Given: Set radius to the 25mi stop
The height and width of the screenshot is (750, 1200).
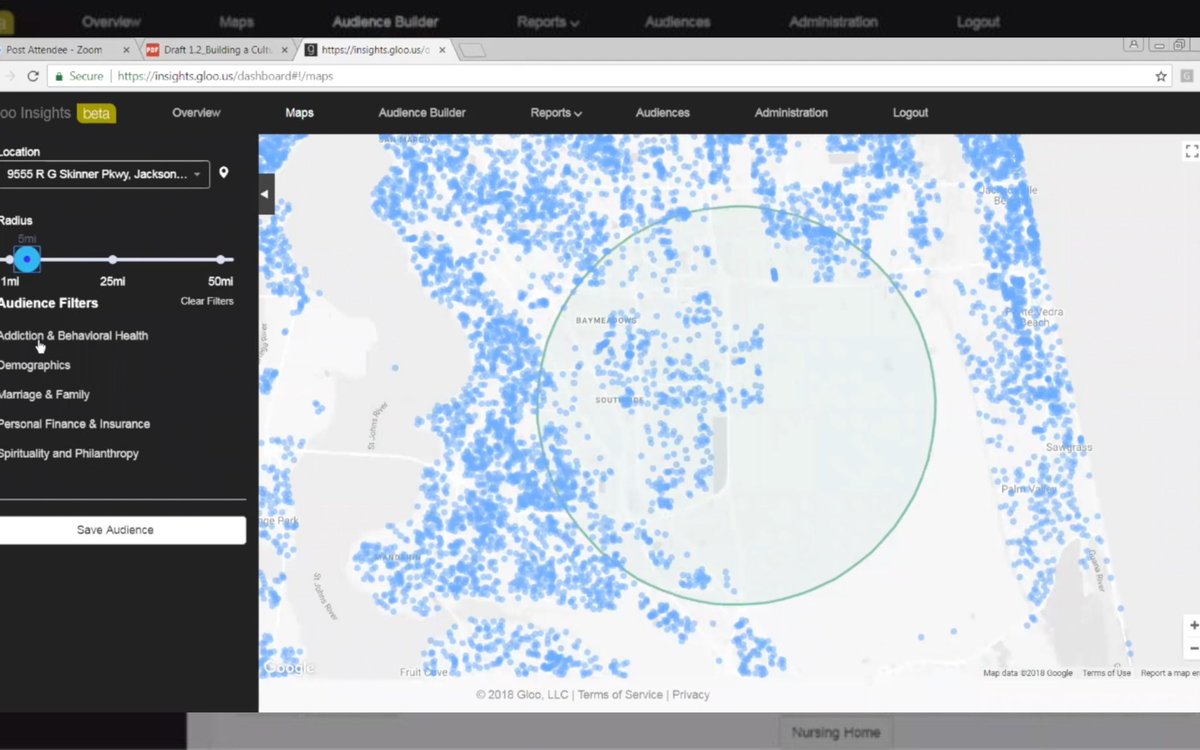Looking at the screenshot, I should 112,260.
